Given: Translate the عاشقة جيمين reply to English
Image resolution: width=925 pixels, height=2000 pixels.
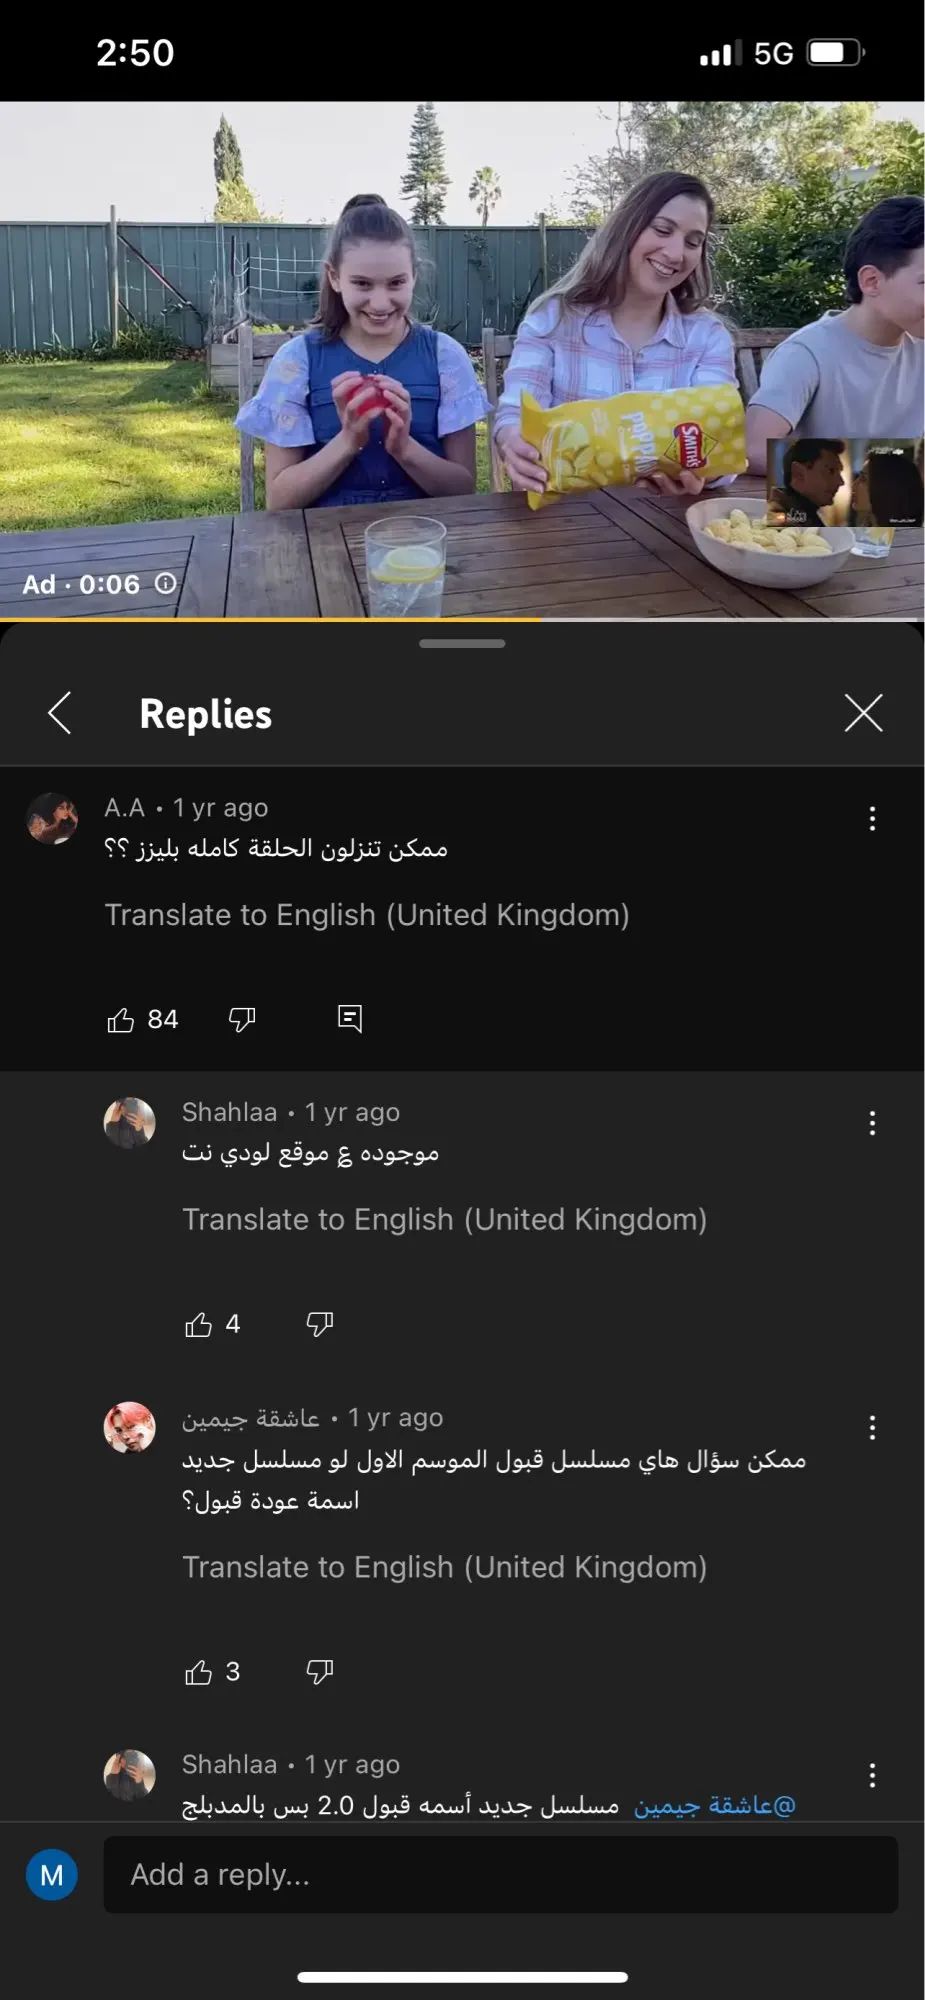Looking at the screenshot, I should (444, 1567).
